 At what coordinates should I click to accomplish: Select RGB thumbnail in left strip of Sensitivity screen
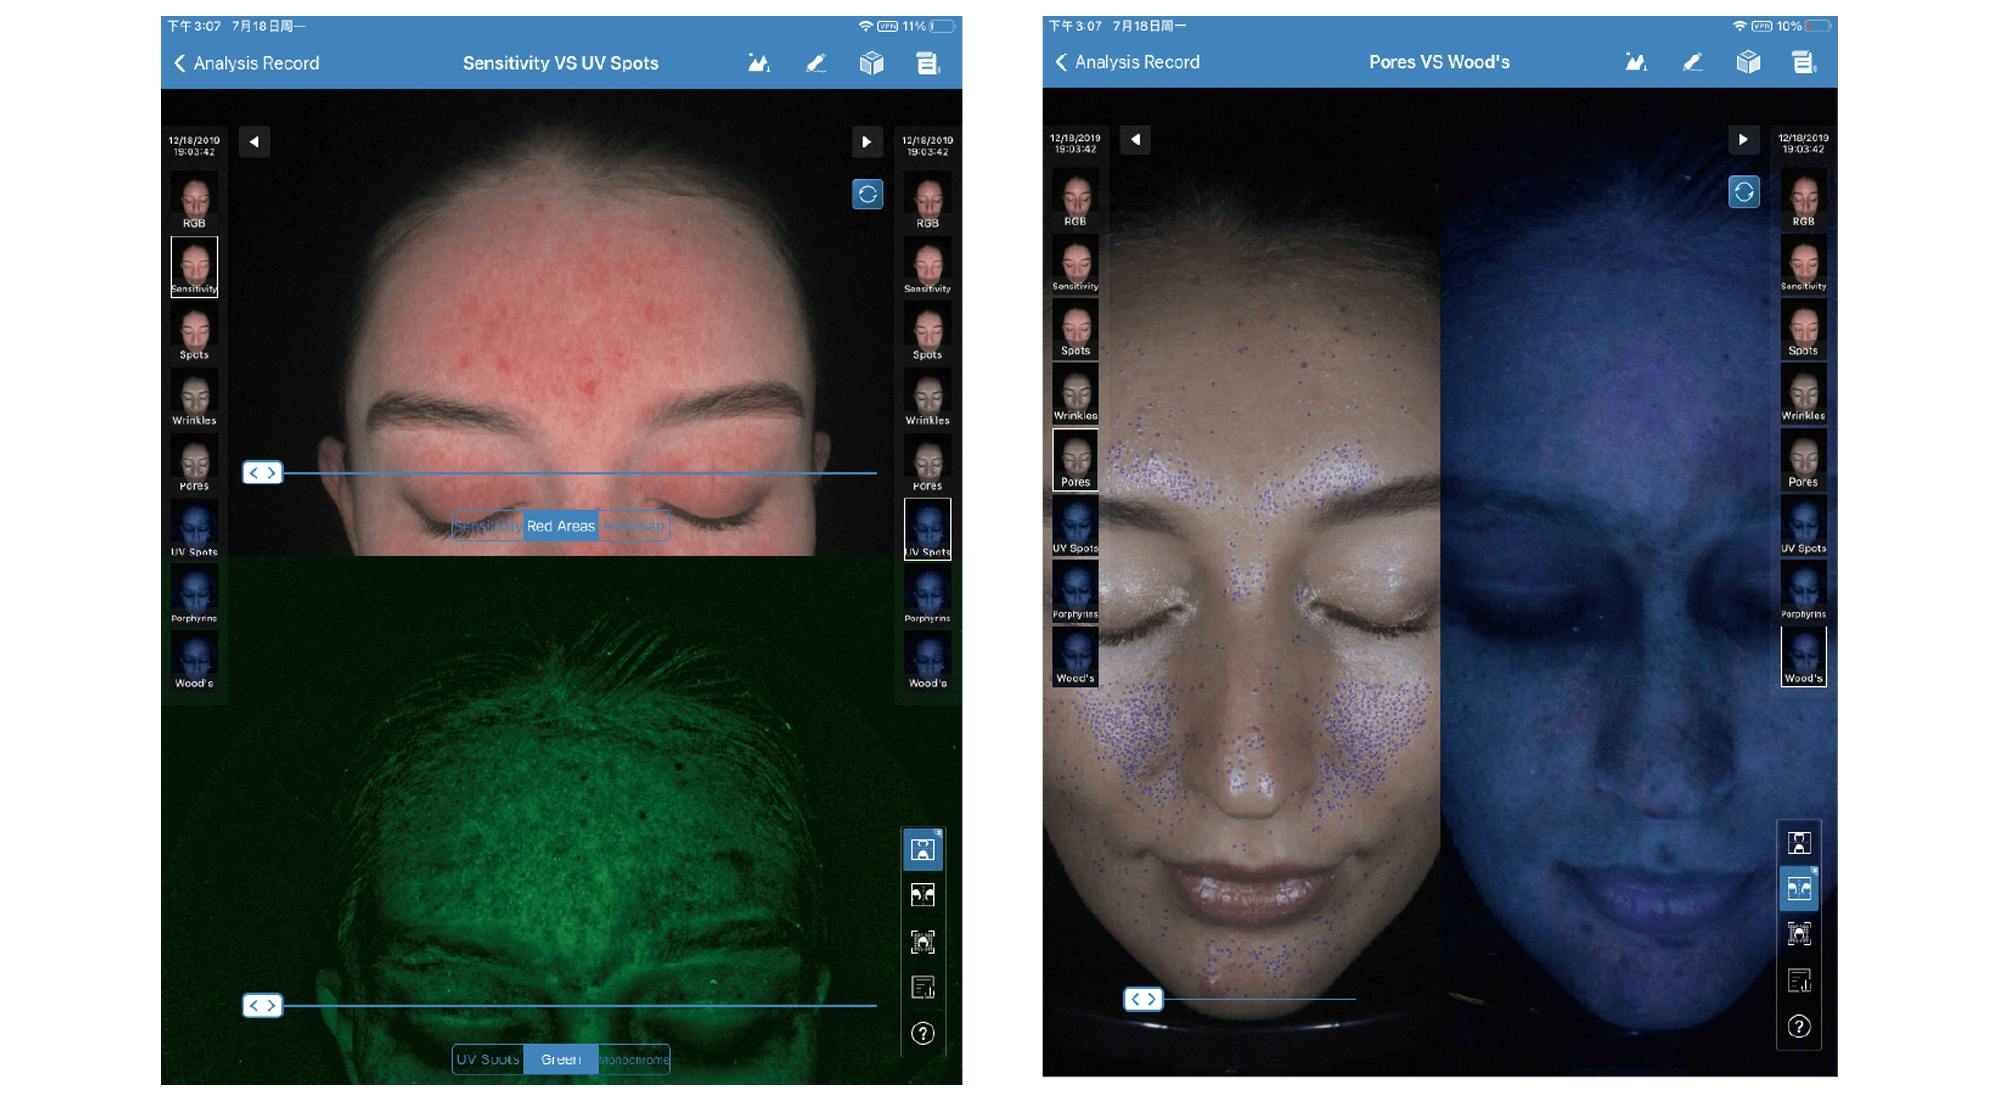[x=194, y=200]
